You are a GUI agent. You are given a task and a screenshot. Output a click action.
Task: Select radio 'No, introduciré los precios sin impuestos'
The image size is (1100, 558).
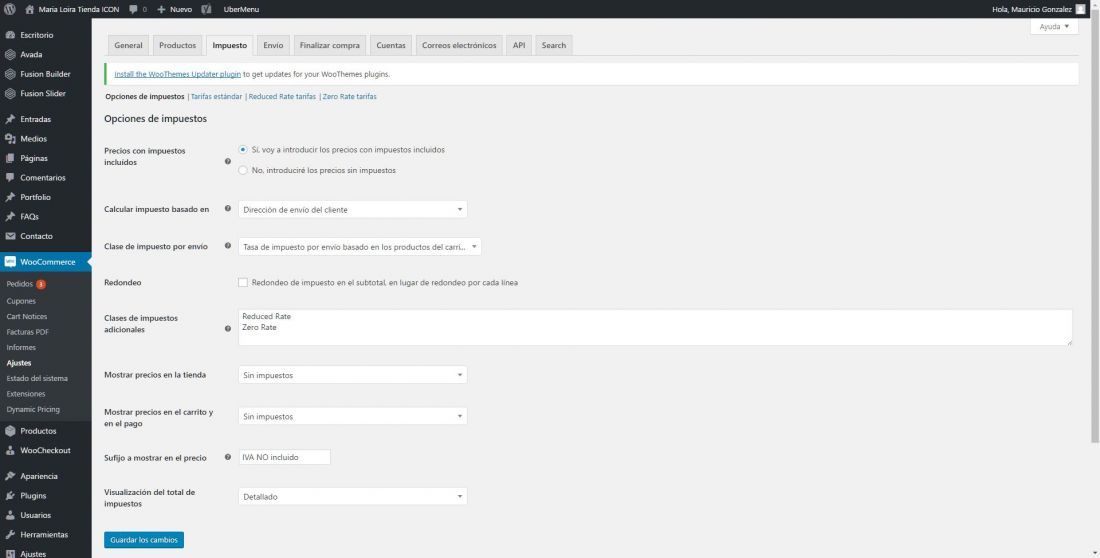pyautogui.click(x=243, y=170)
